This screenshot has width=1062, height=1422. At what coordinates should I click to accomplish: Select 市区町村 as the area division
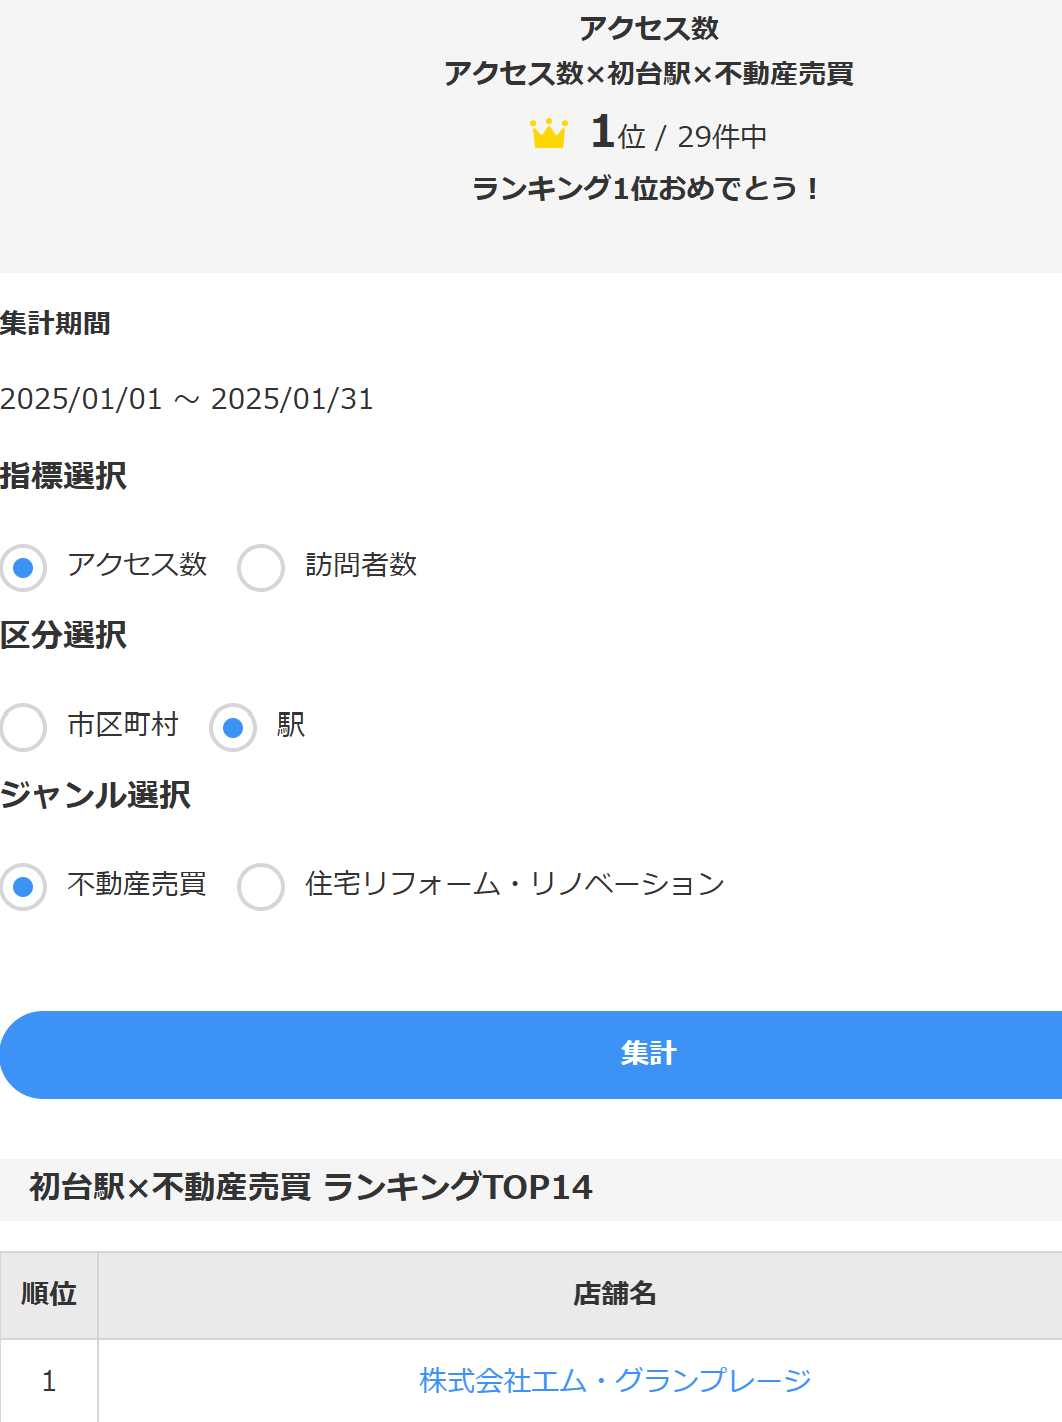(x=24, y=727)
